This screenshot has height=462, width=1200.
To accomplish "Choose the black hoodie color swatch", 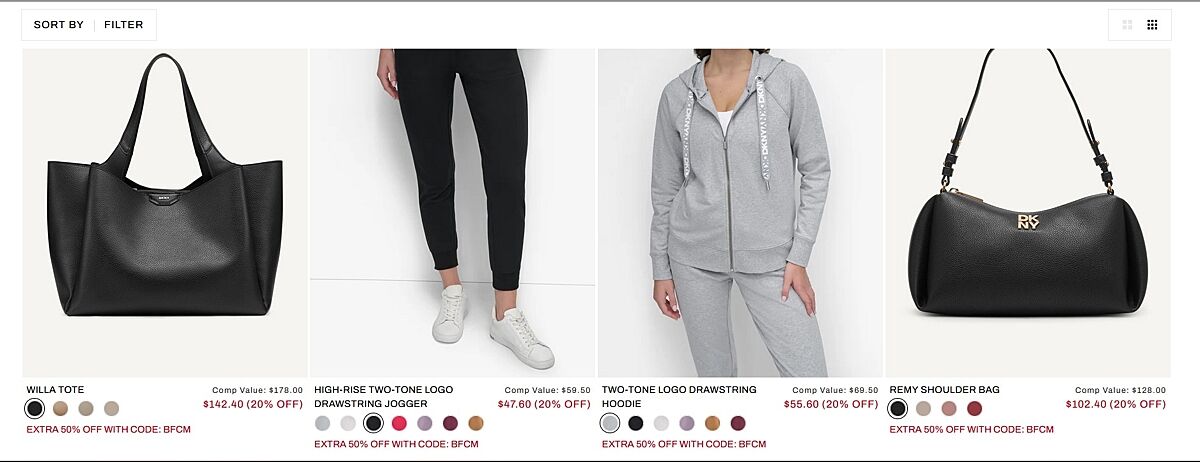I will 635,423.
